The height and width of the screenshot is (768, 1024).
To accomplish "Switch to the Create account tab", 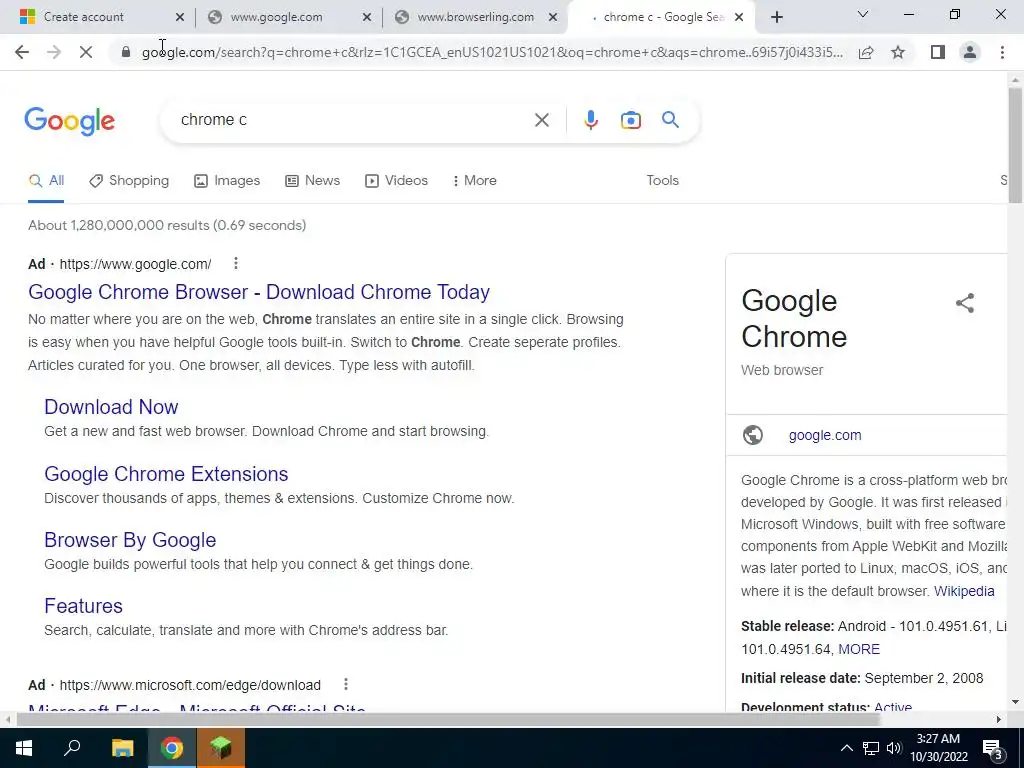I will [x=84, y=17].
